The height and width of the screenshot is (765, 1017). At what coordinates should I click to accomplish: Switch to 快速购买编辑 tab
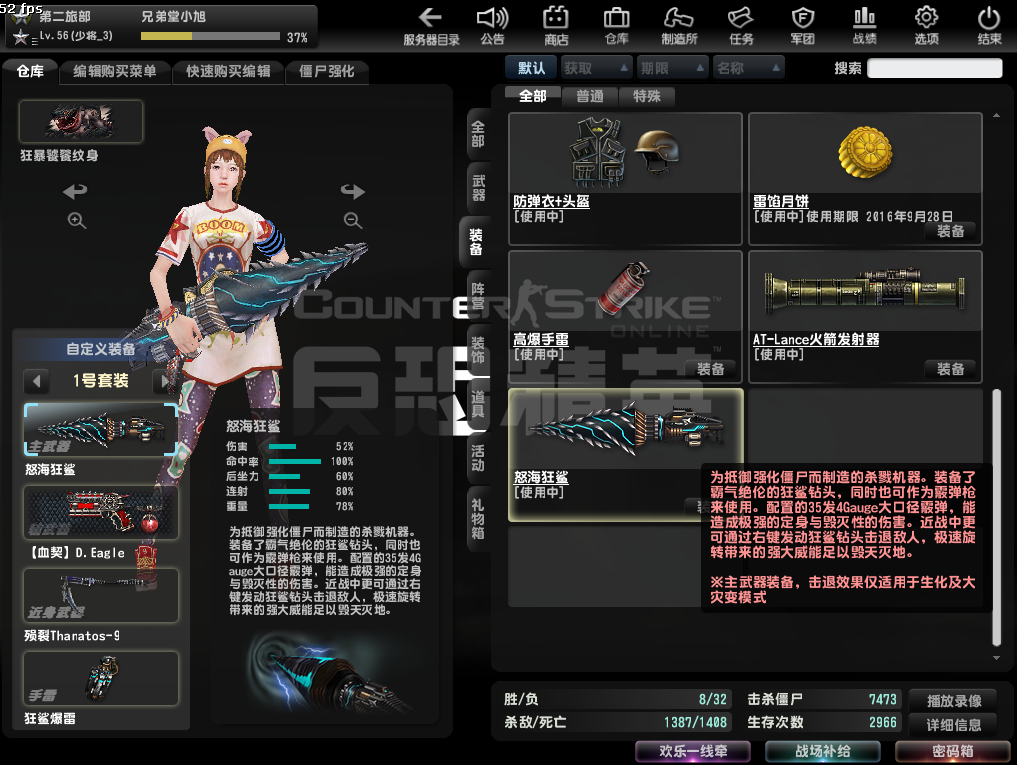point(228,71)
